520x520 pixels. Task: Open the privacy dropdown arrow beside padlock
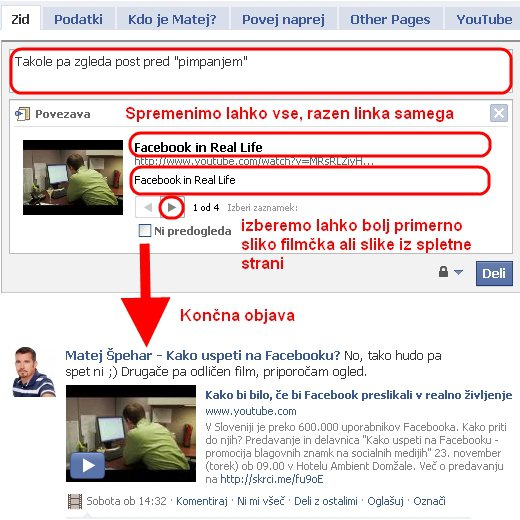pos(458,272)
